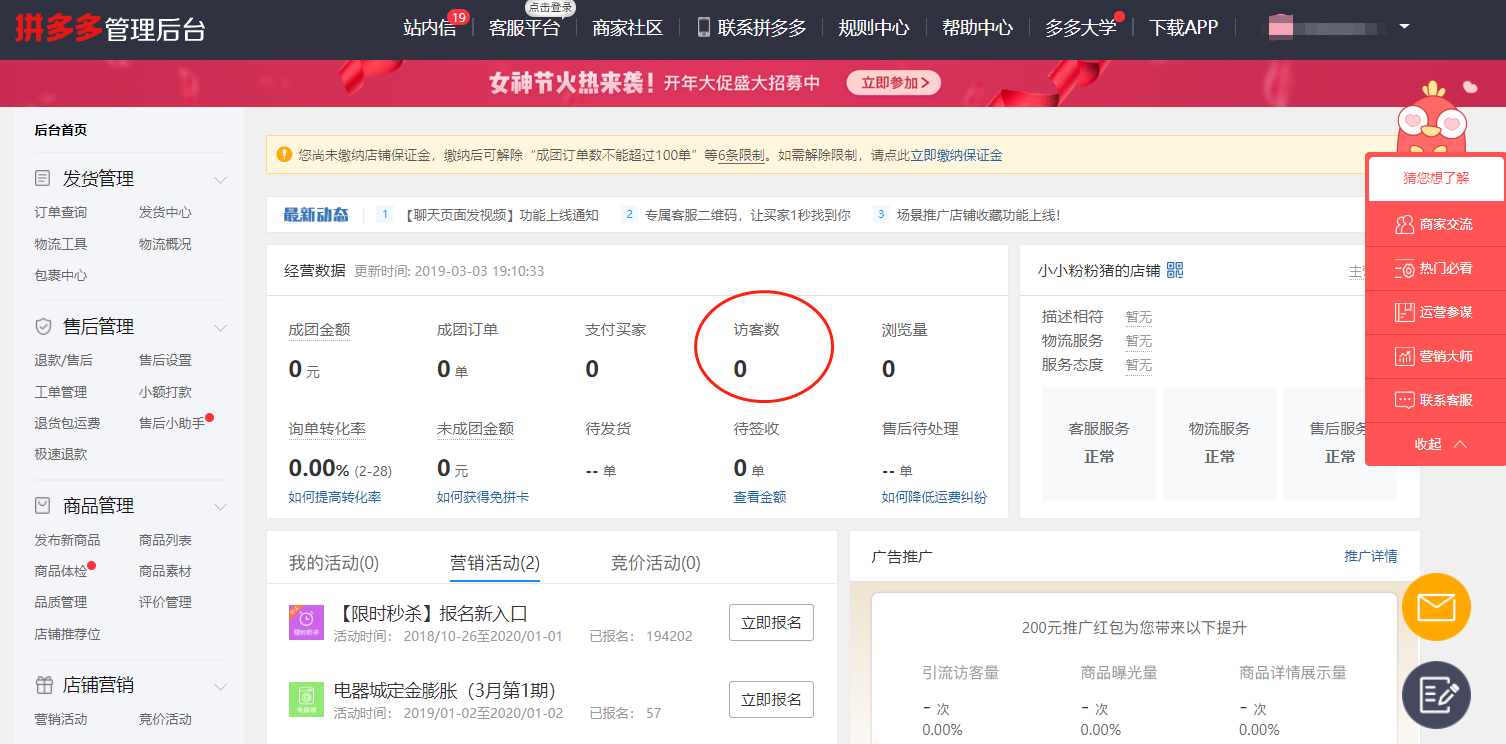Click the 拼多多管理后台 logo
The image size is (1506, 744).
[x=110, y=27]
